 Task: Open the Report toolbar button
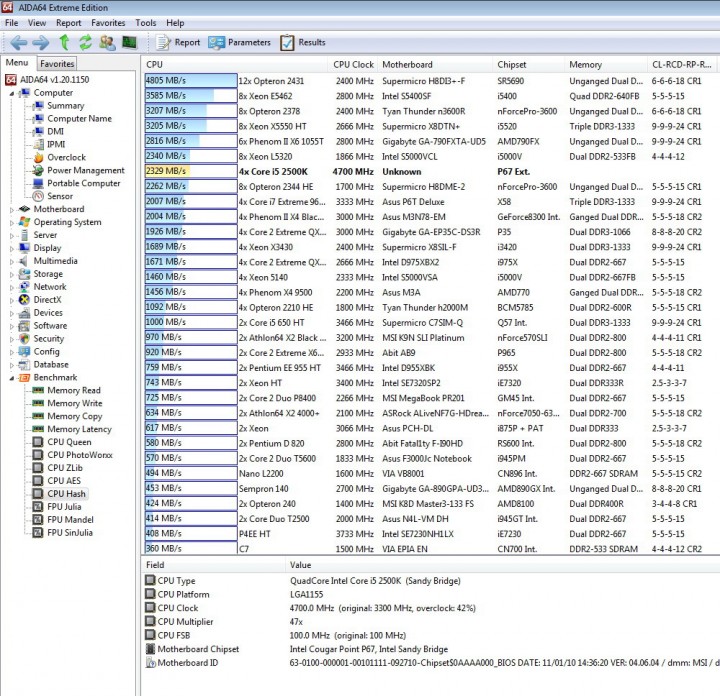coord(178,43)
